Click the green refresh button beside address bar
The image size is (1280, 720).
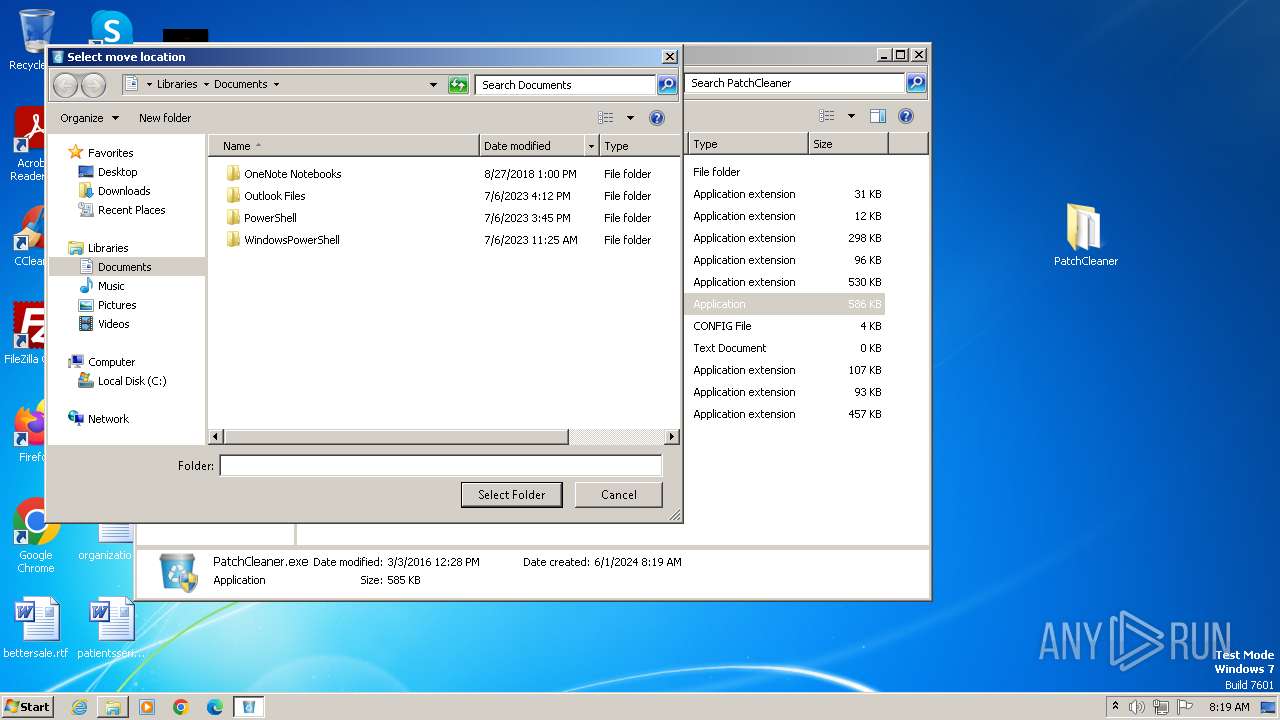coord(458,85)
